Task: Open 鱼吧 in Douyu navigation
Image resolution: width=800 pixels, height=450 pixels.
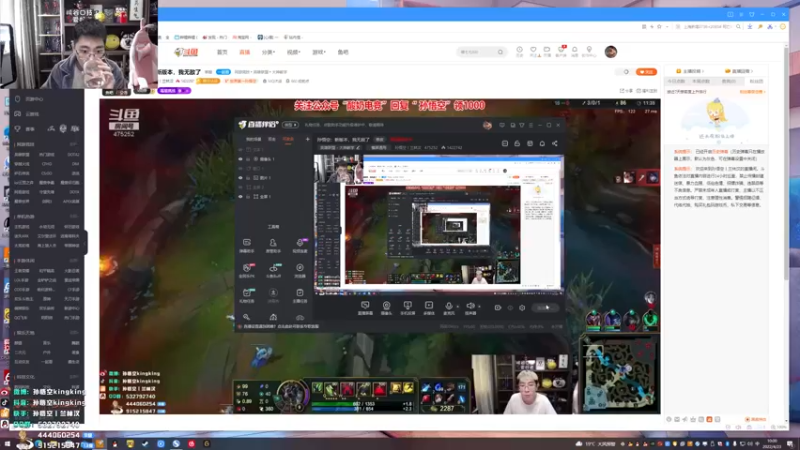Action: [343, 52]
